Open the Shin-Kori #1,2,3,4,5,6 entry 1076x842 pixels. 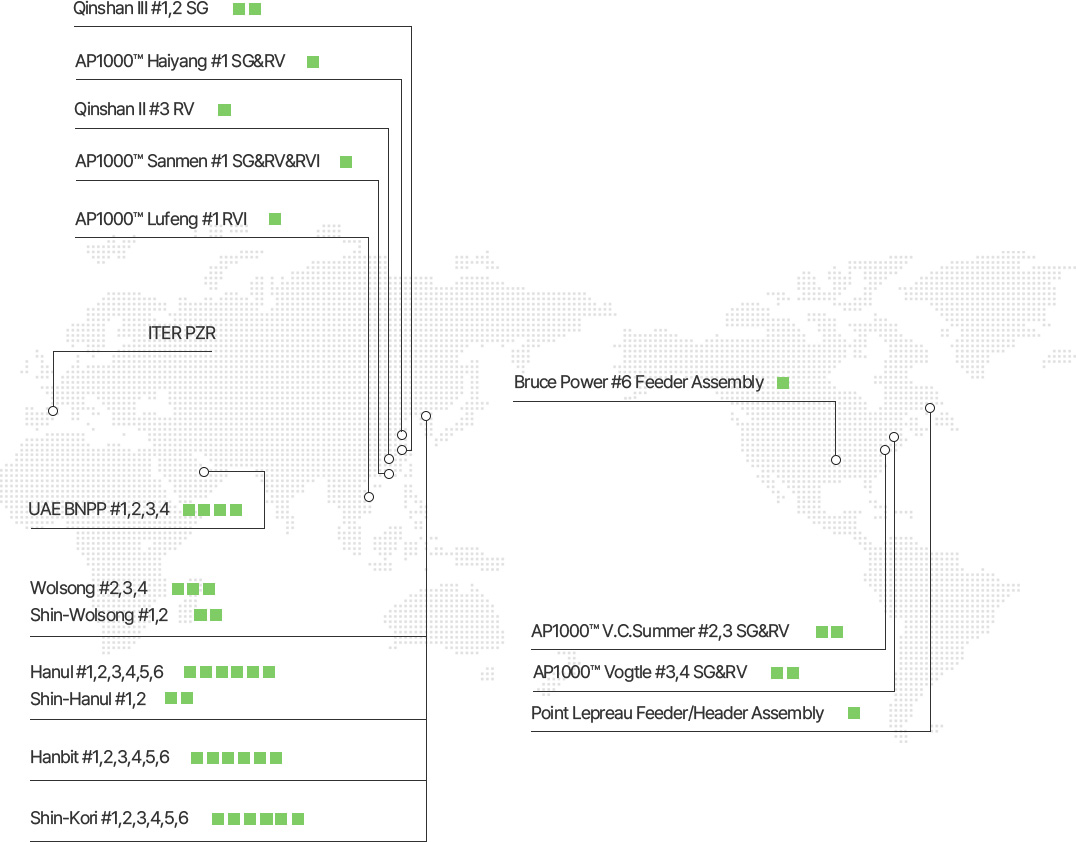pyautogui.click(x=109, y=818)
